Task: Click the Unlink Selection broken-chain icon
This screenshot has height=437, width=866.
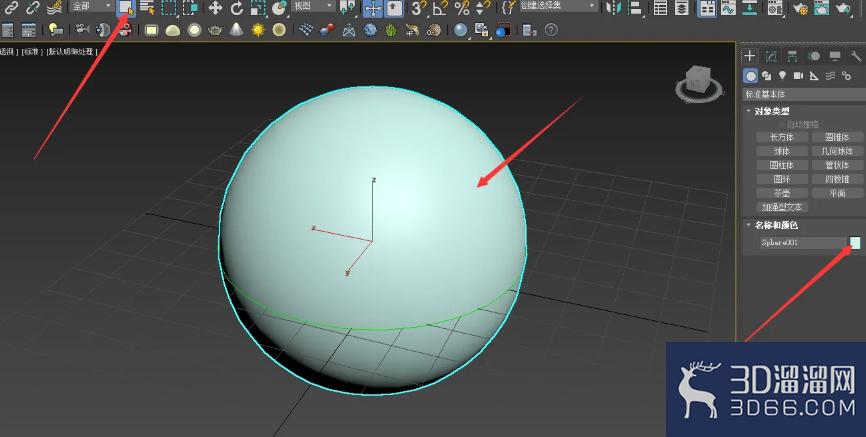Action: click(x=33, y=7)
